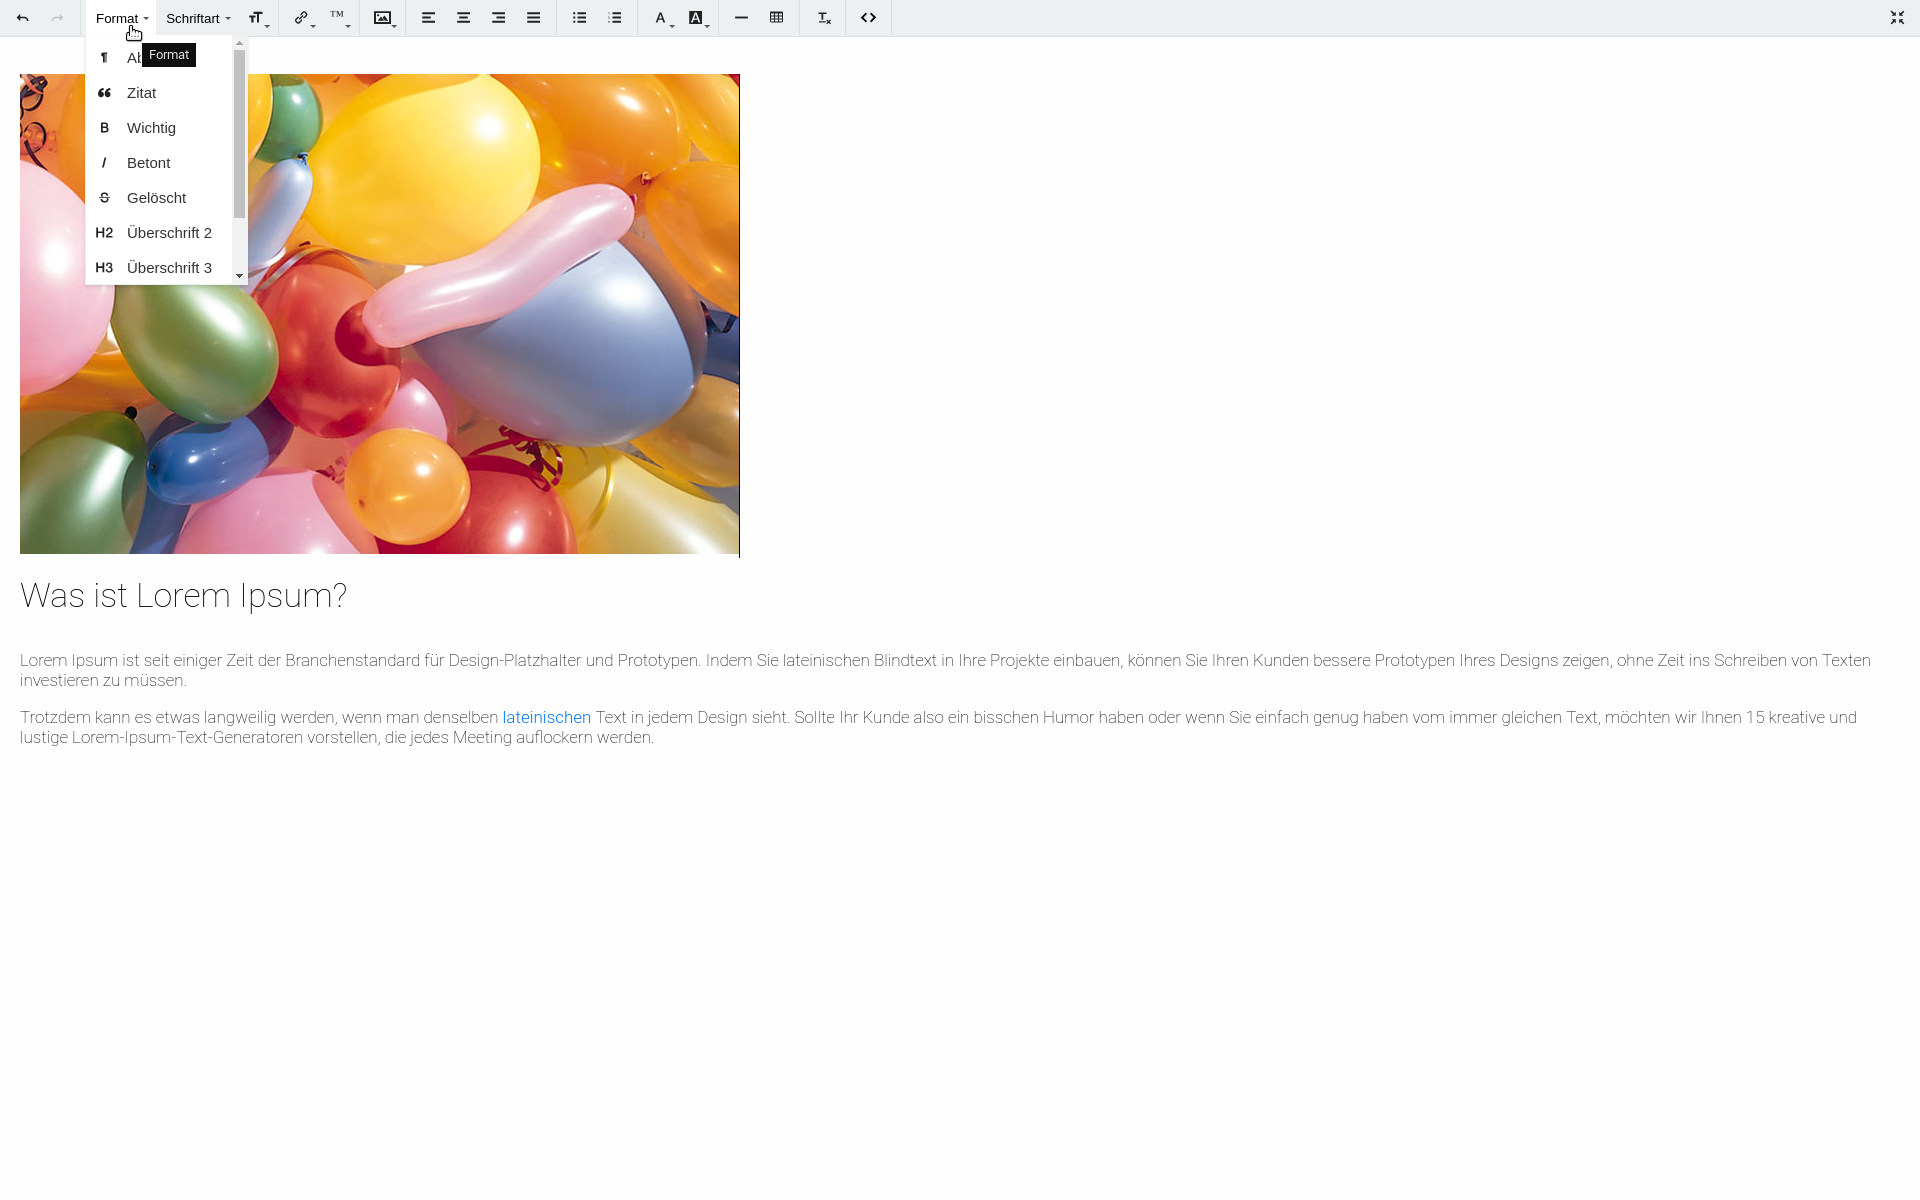Image resolution: width=1920 pixels, height=1200 pixels.
Task: Open the font size dropdown
Action: pyautogui.click(x=258, y=18)
